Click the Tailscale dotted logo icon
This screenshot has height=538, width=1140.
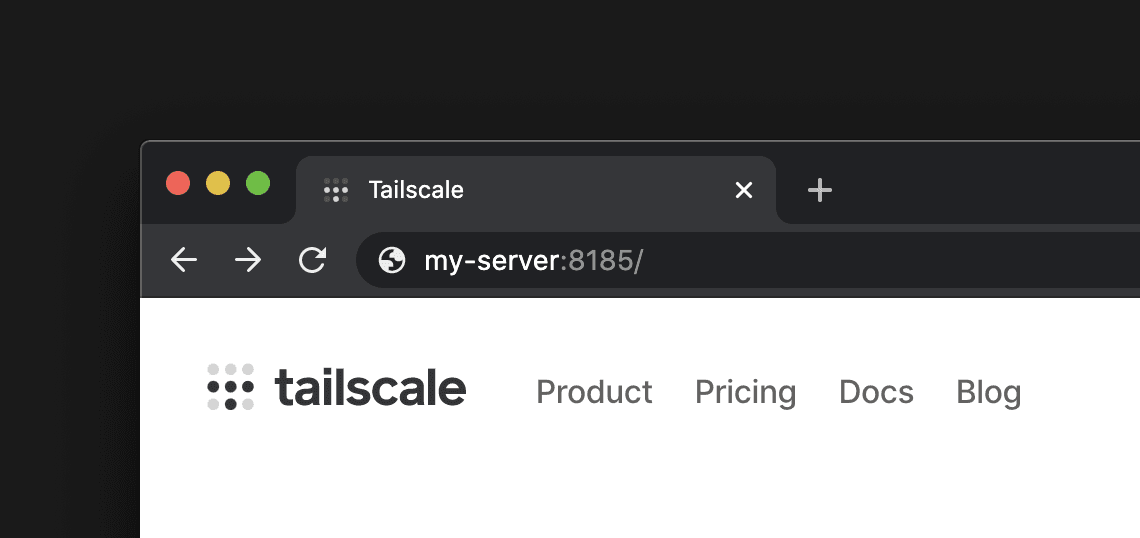point(231,387)
